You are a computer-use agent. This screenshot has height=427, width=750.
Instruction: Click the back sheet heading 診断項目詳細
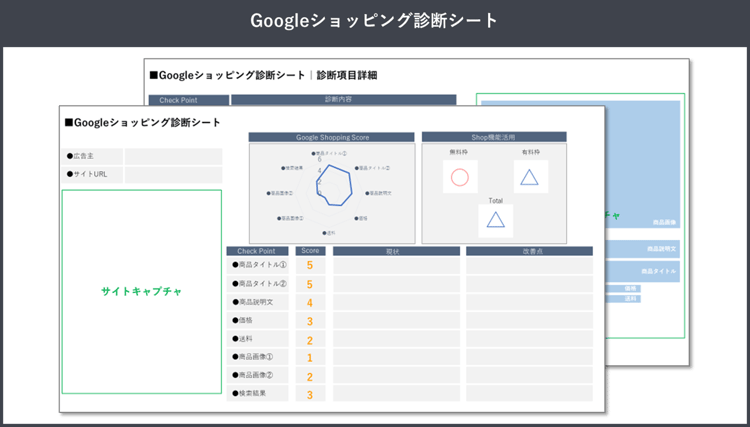click(347, 76)
